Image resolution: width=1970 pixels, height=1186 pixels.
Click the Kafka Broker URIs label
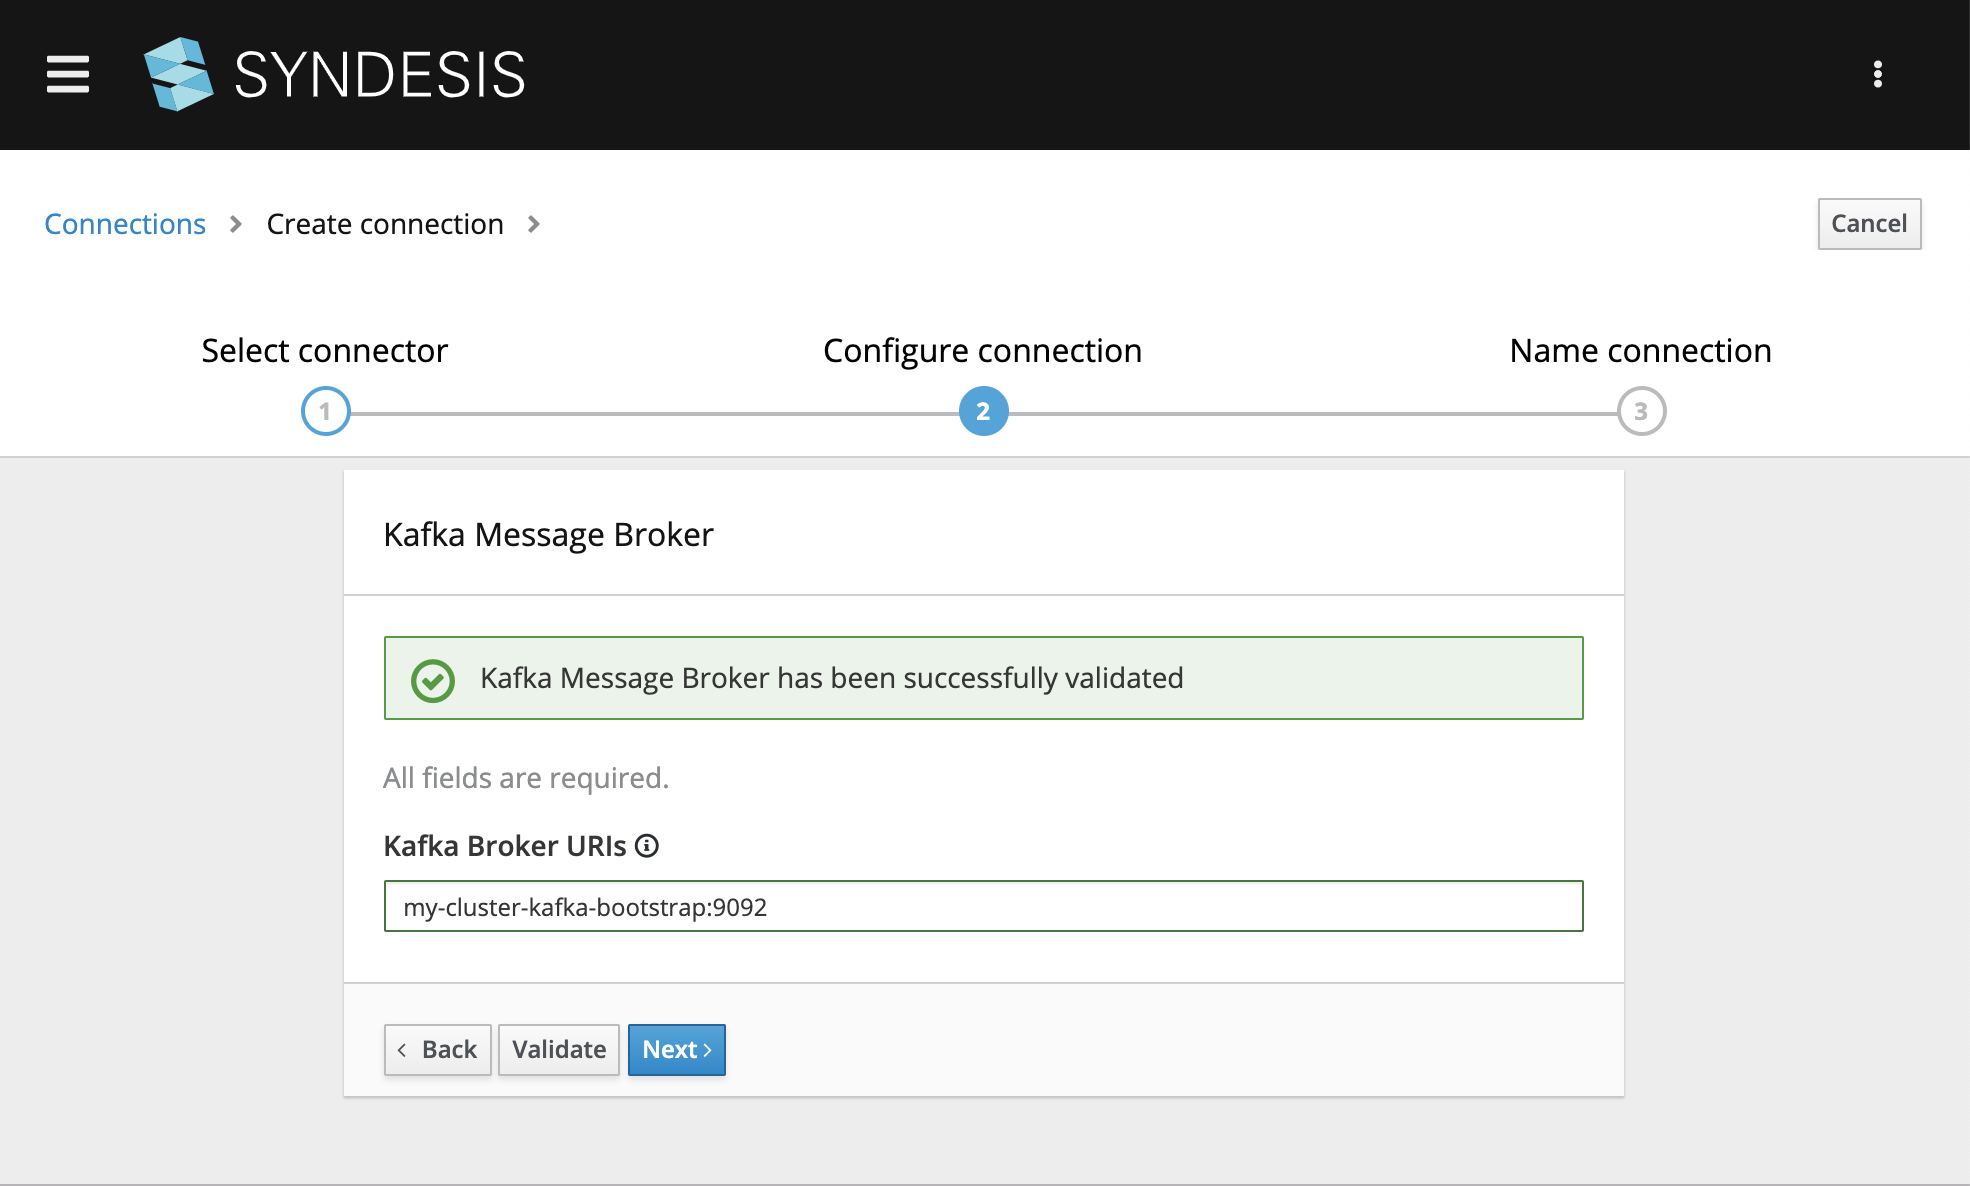pyautogui.click(x=505, y=846)
